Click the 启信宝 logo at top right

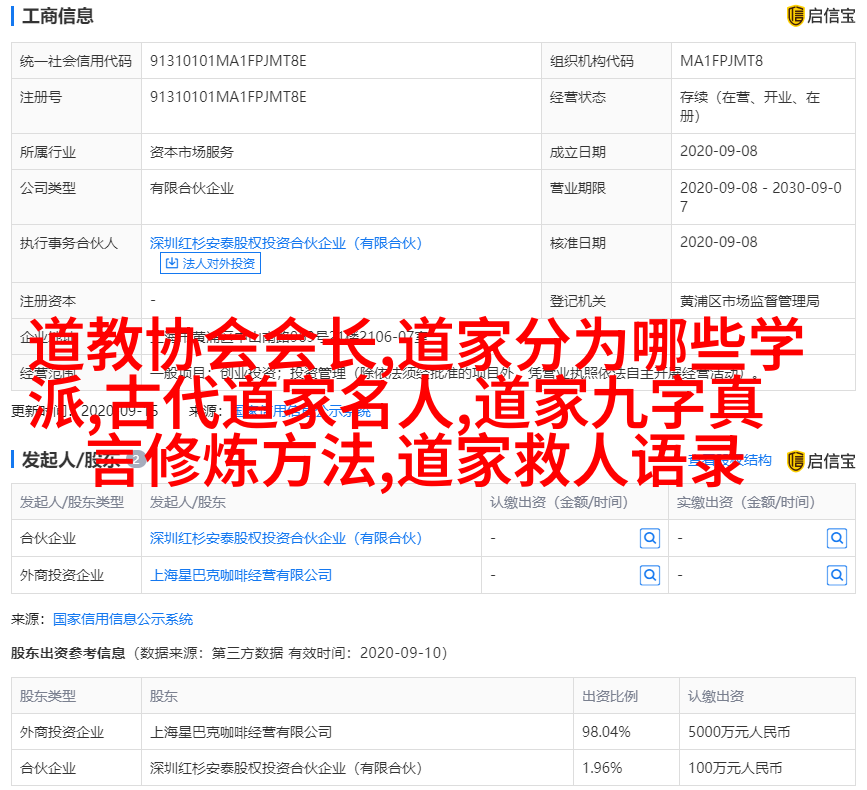[x=821, y=15]
